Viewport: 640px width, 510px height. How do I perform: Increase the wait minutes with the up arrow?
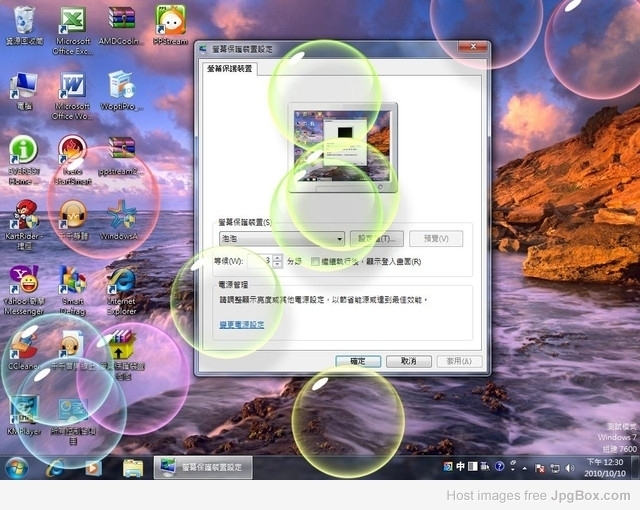(x=278, y=258)
